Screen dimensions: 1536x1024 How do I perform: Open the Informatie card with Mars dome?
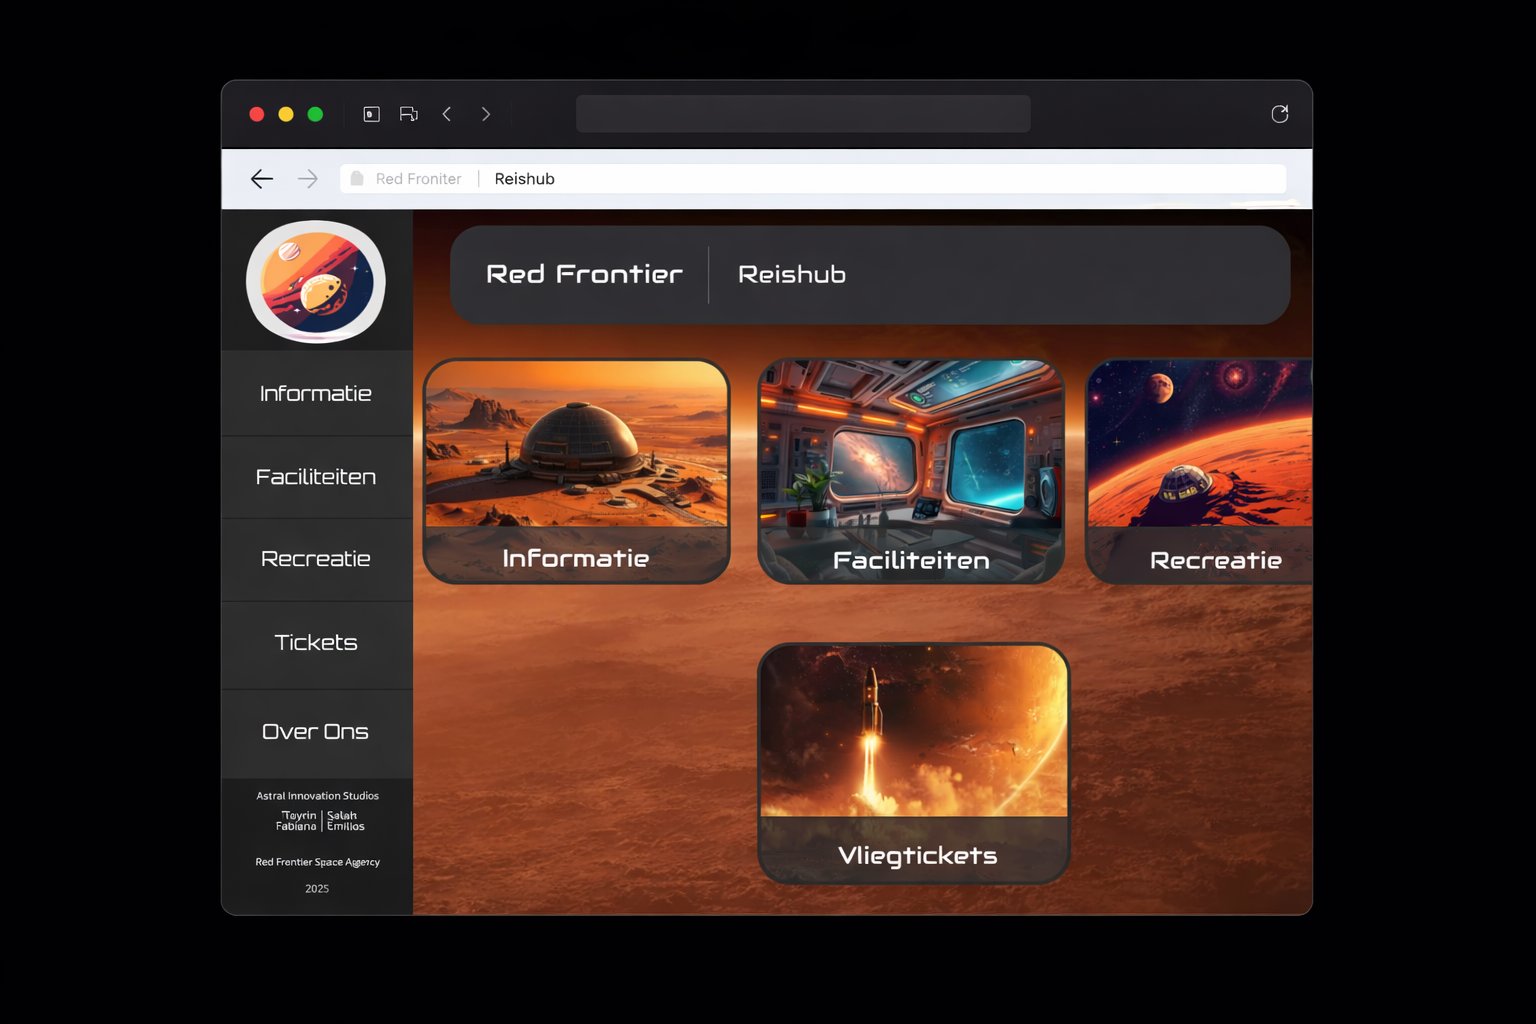(576, 471)
